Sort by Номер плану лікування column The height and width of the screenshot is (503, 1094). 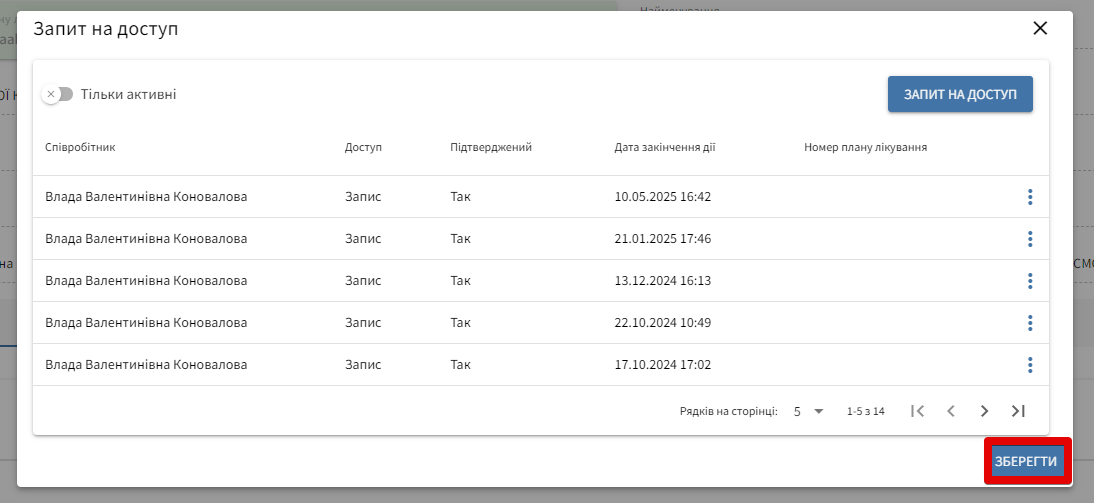865,147
